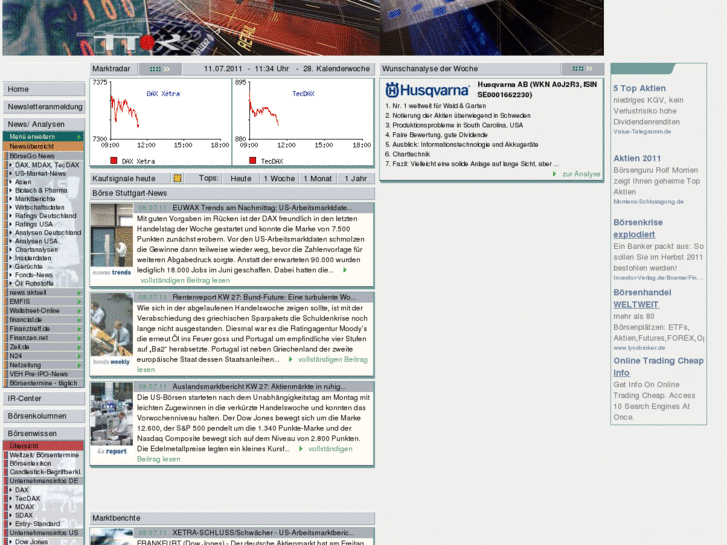
Task: Open the Börsenwissen menu
Action: [x=44, y=433]
